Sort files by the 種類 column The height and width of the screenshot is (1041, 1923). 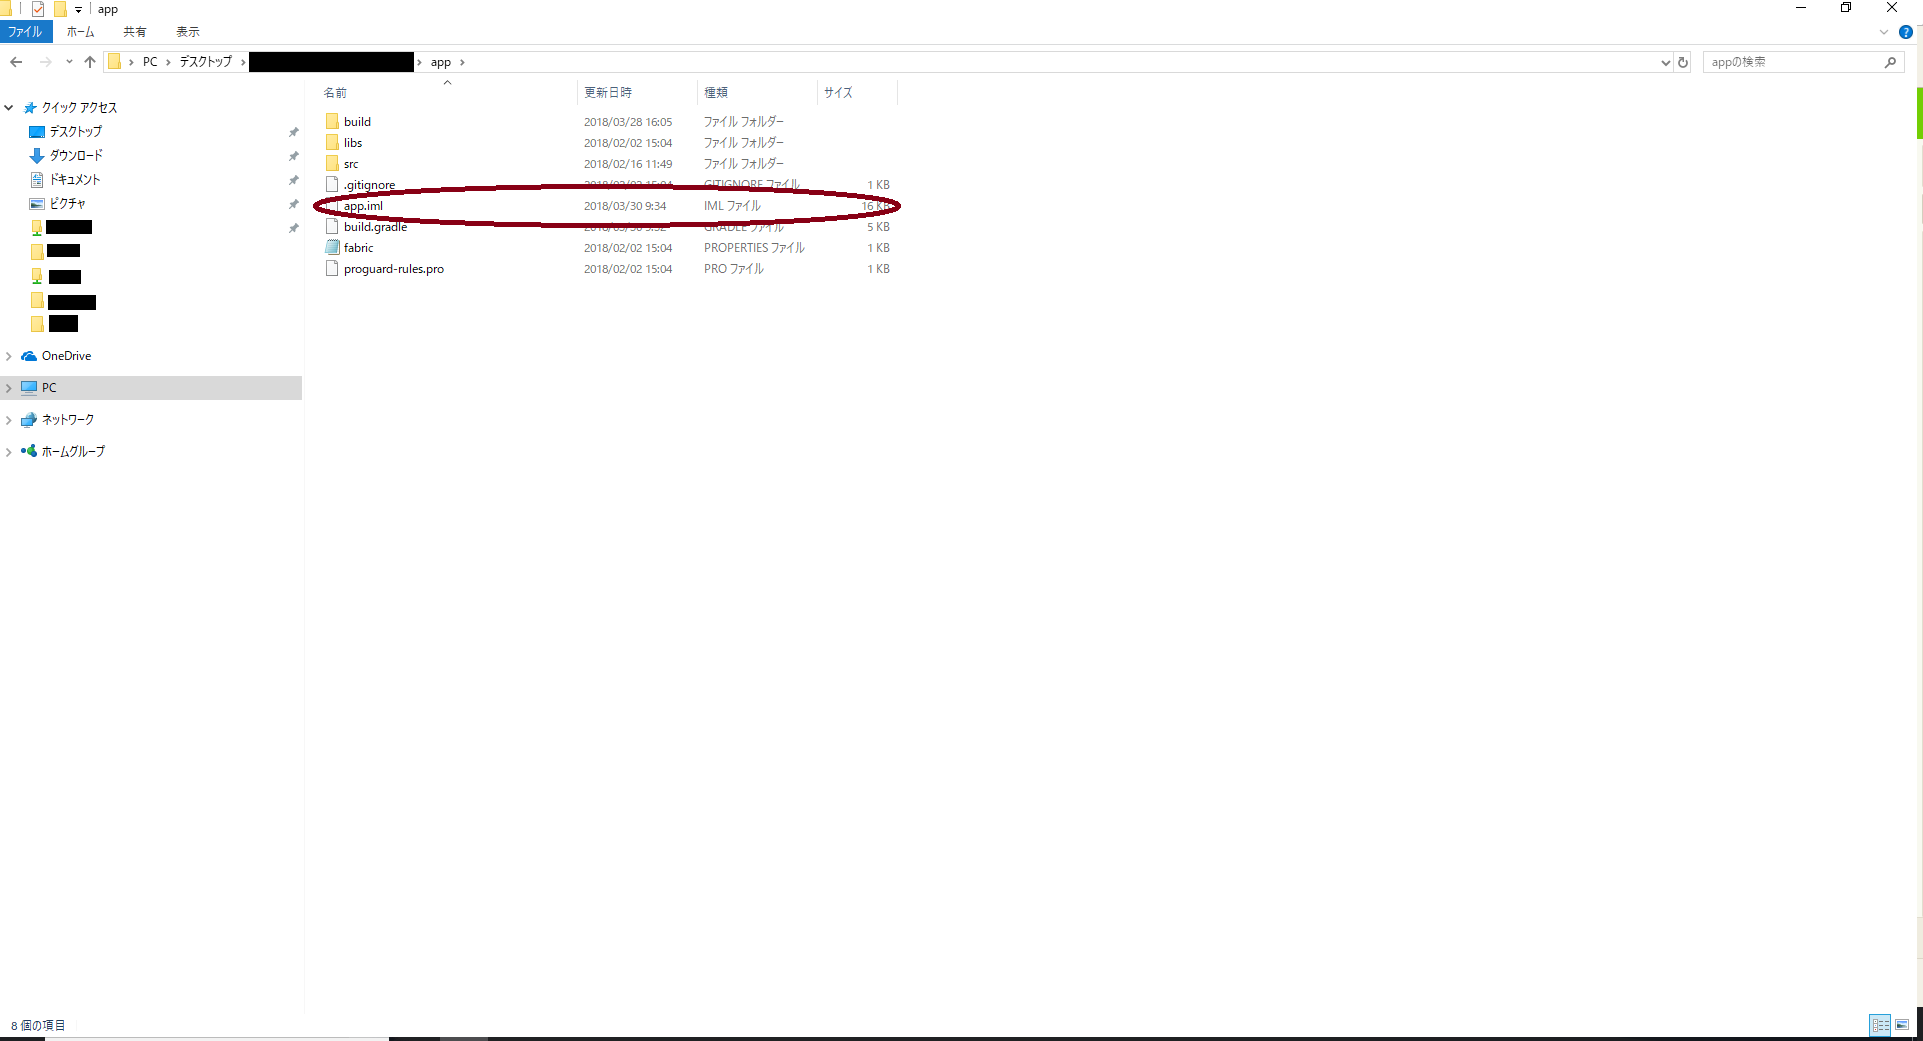[757, 92]
